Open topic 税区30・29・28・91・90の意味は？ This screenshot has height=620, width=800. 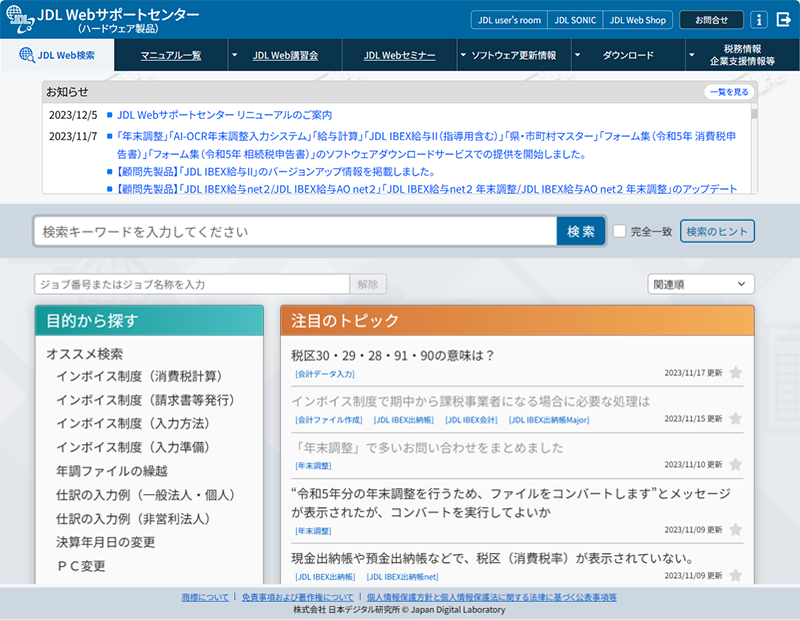pos(392,355)
